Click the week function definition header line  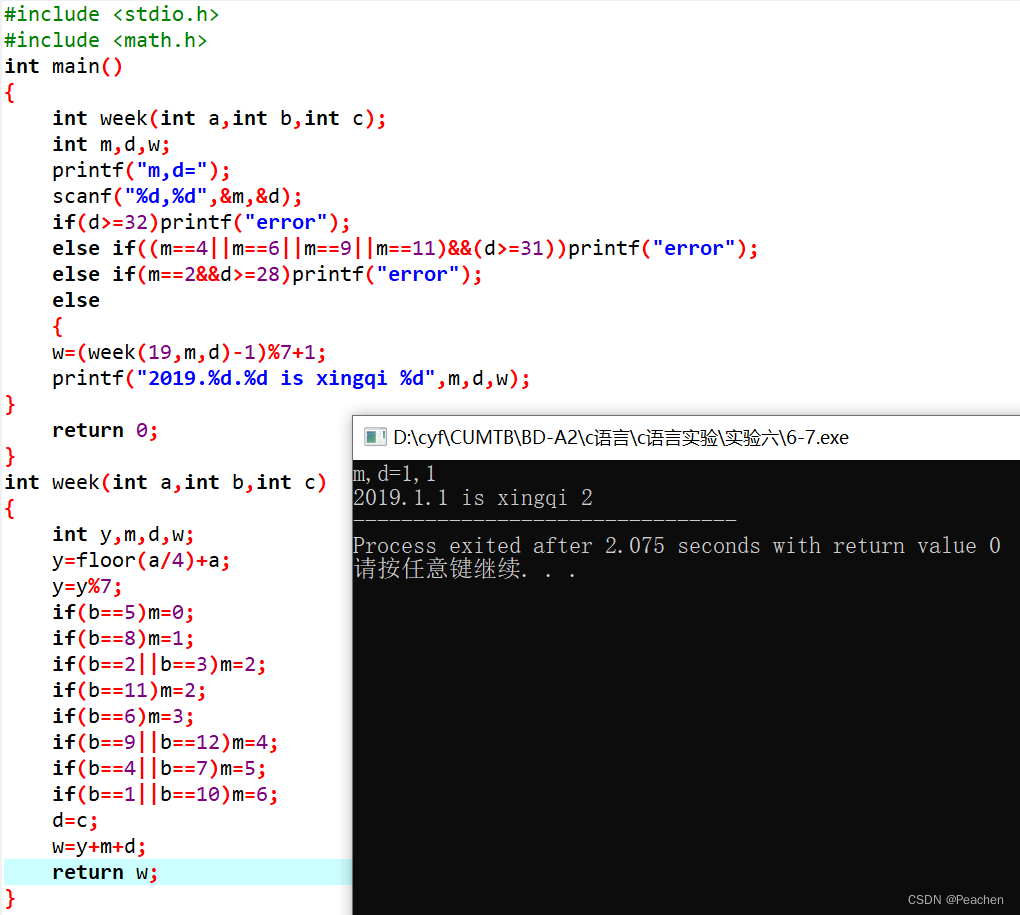click(165, 482)
